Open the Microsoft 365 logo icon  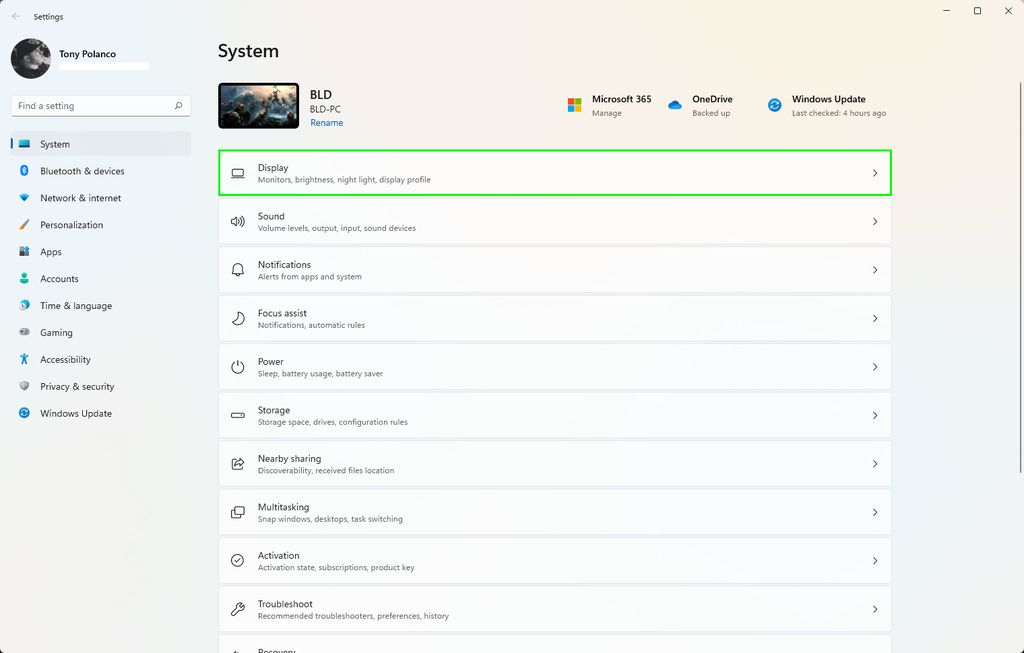pyautogui.click(x=575, y=105)
